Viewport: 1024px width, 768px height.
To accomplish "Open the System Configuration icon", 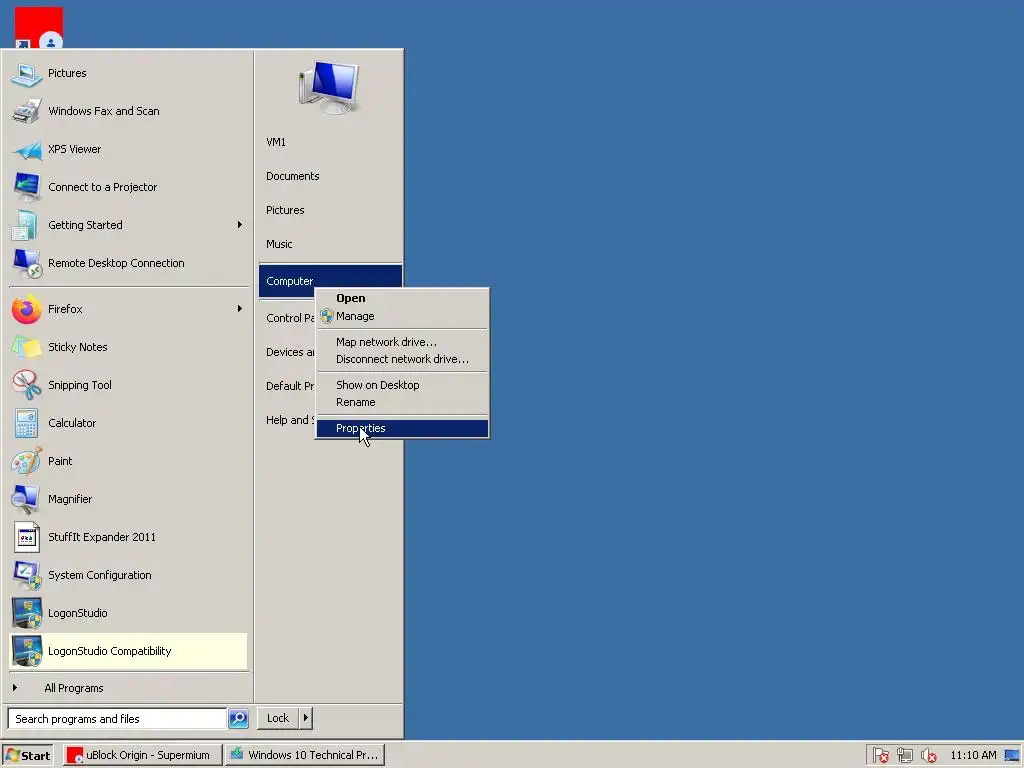I will [x=26, y=575].
